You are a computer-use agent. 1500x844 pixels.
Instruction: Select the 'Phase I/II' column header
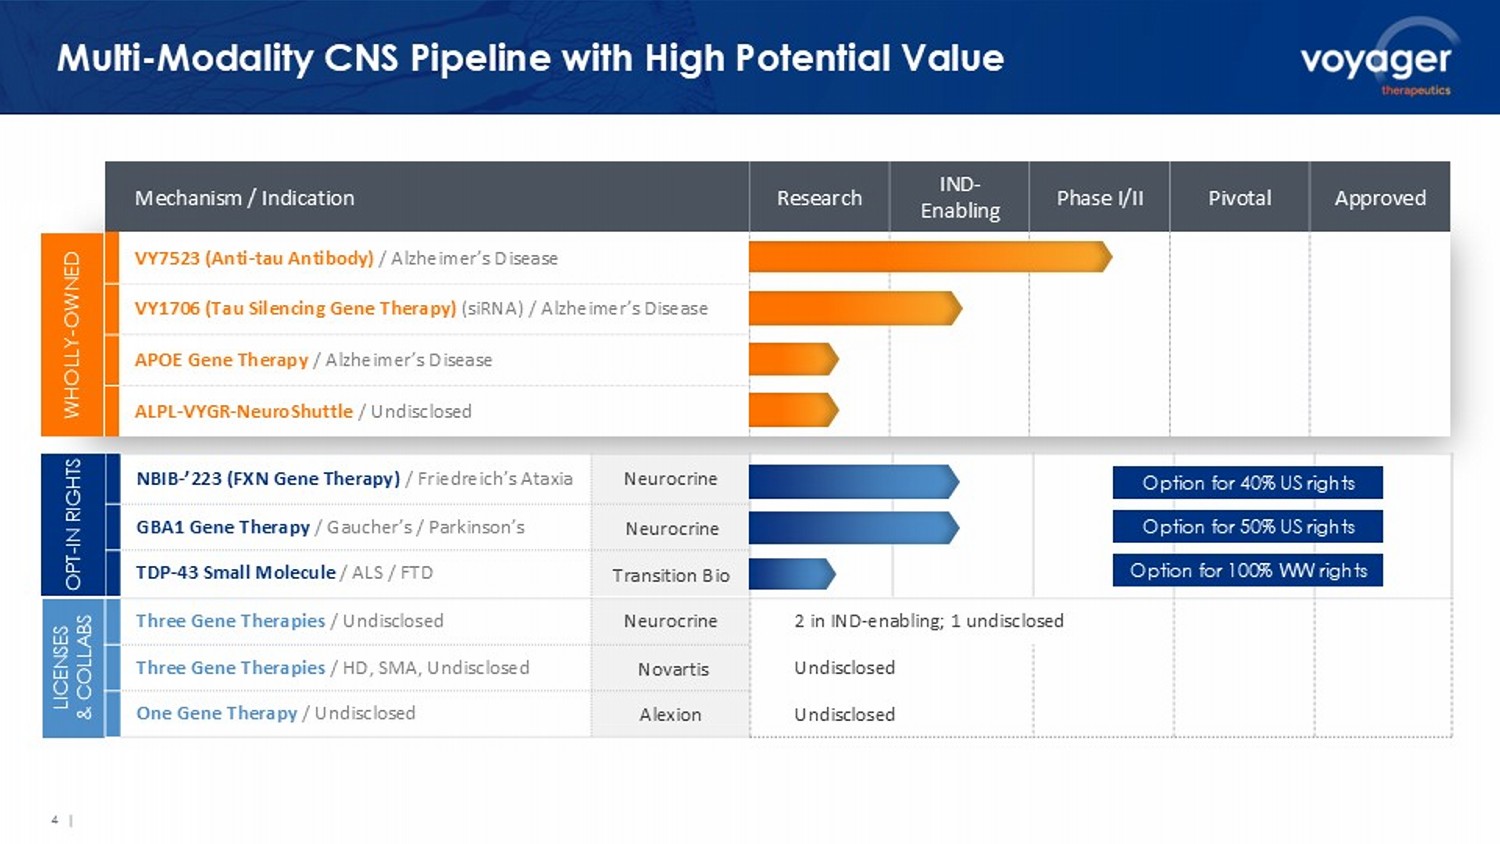tap(1100, 198)
